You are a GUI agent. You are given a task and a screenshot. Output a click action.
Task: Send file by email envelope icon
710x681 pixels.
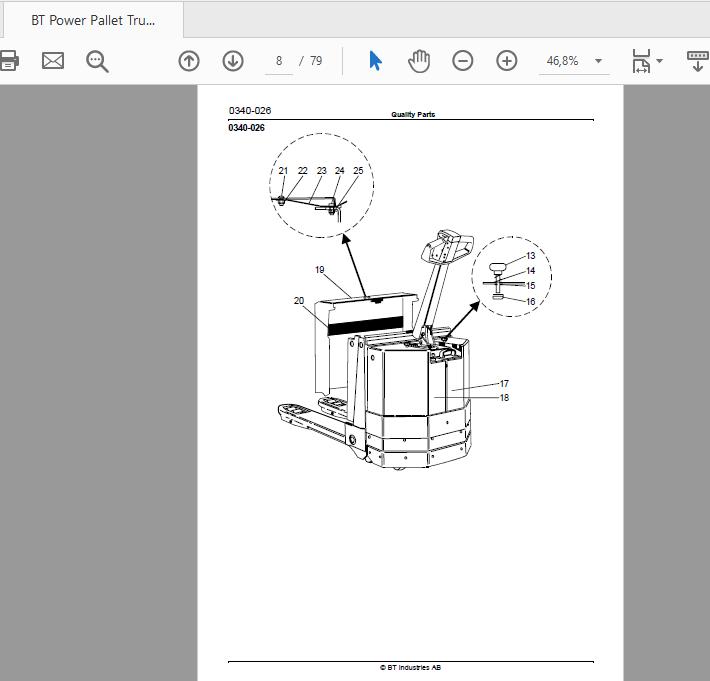click(x=53, y=61)
